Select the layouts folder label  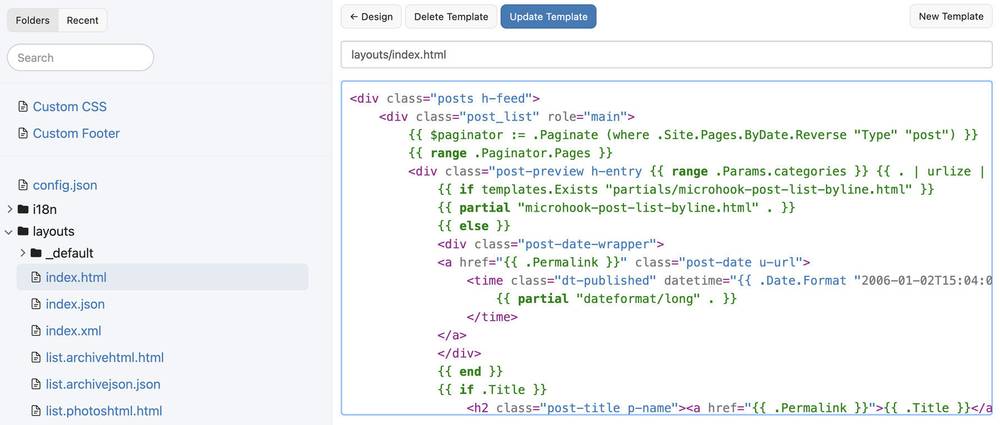tap(54, 231)
